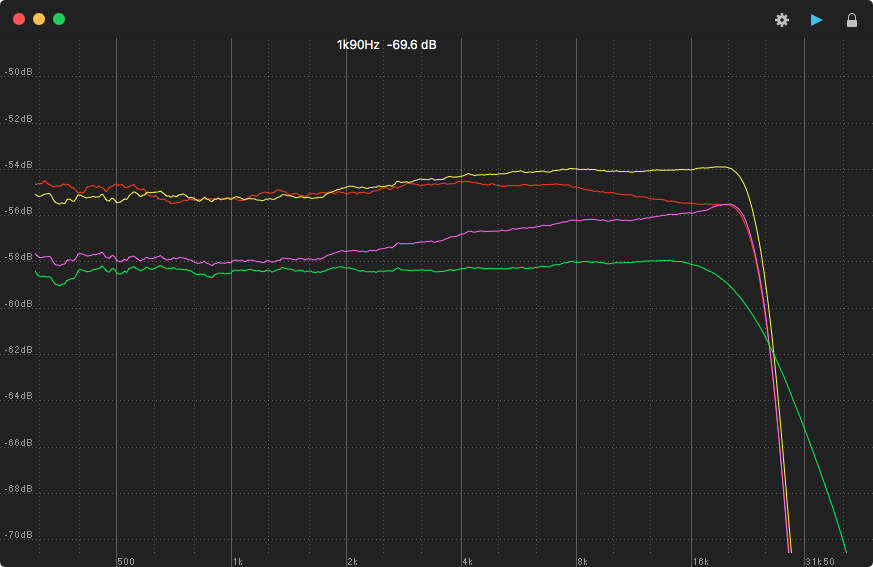Click the -50dB level axis label
Viewport: 873px width, 567px height.
tap(17, 73)
